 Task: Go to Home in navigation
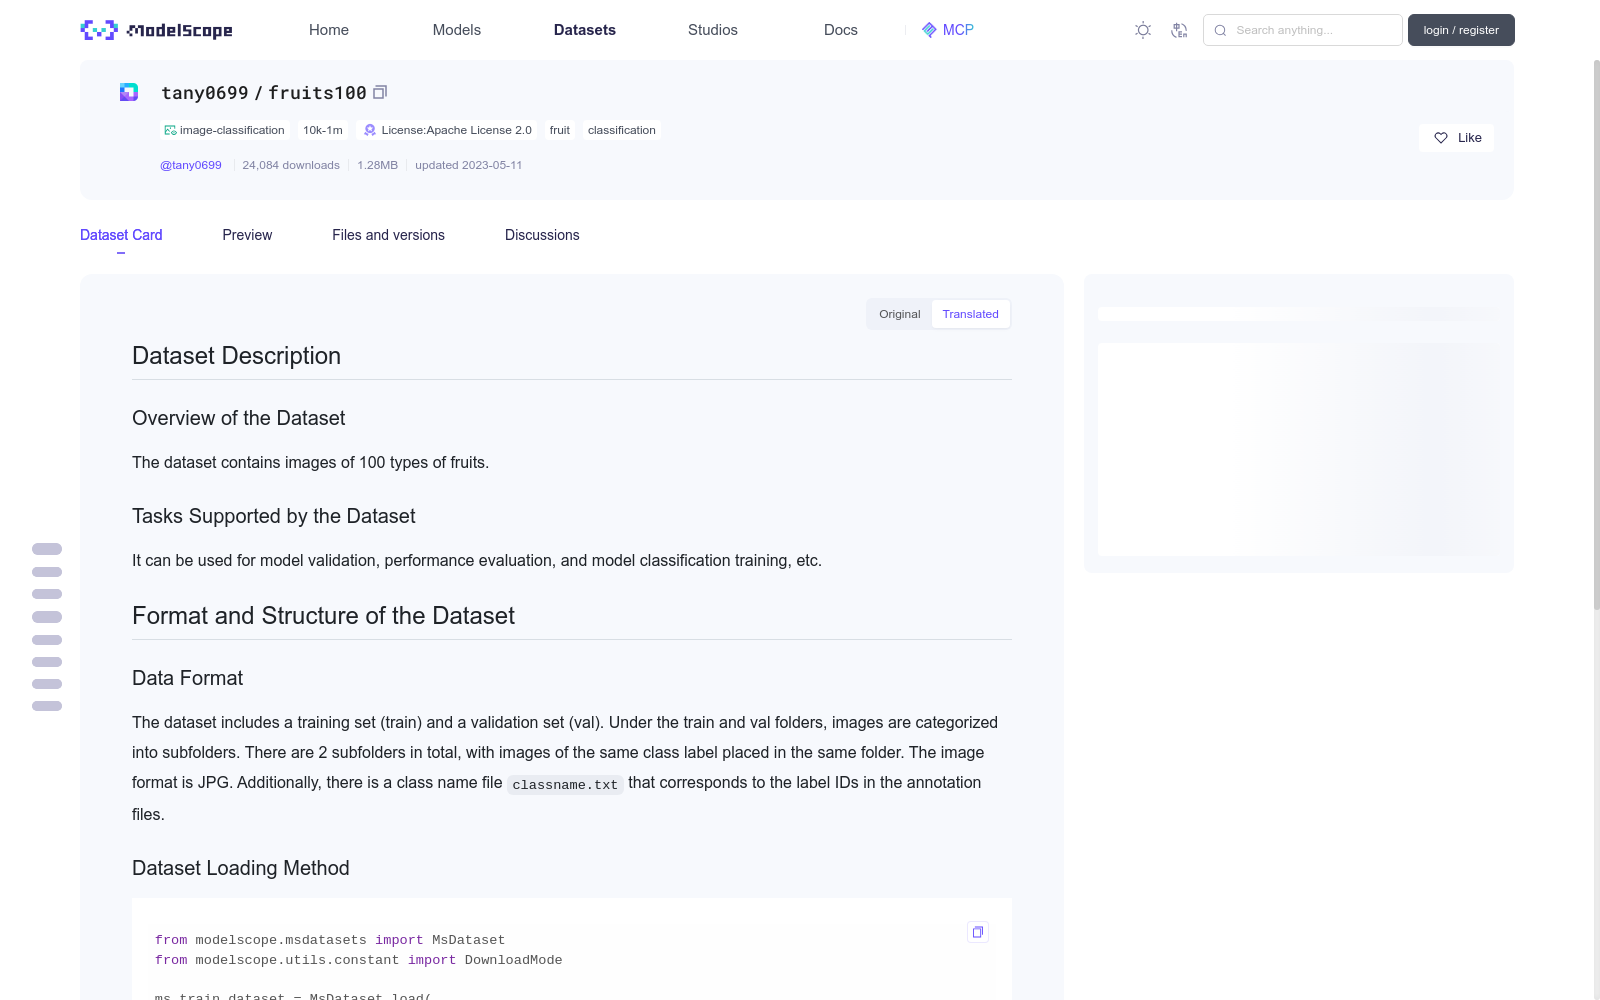pyautogui.click(x=329, y=30)
